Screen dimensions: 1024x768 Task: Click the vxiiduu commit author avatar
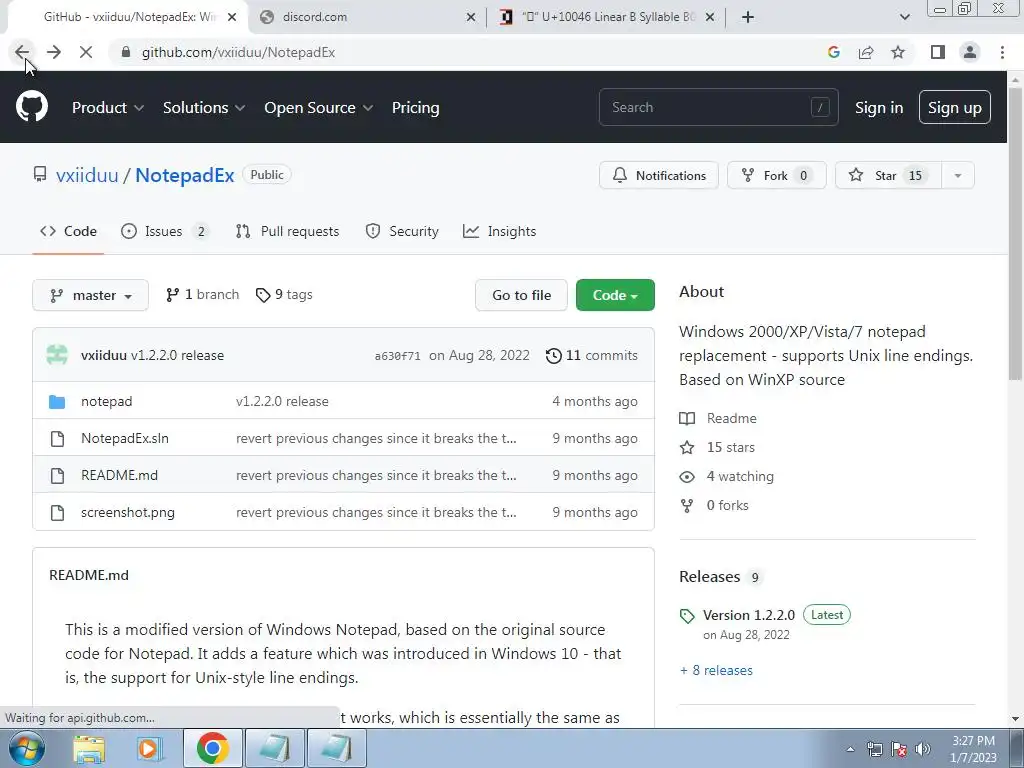tap(57, 355)
